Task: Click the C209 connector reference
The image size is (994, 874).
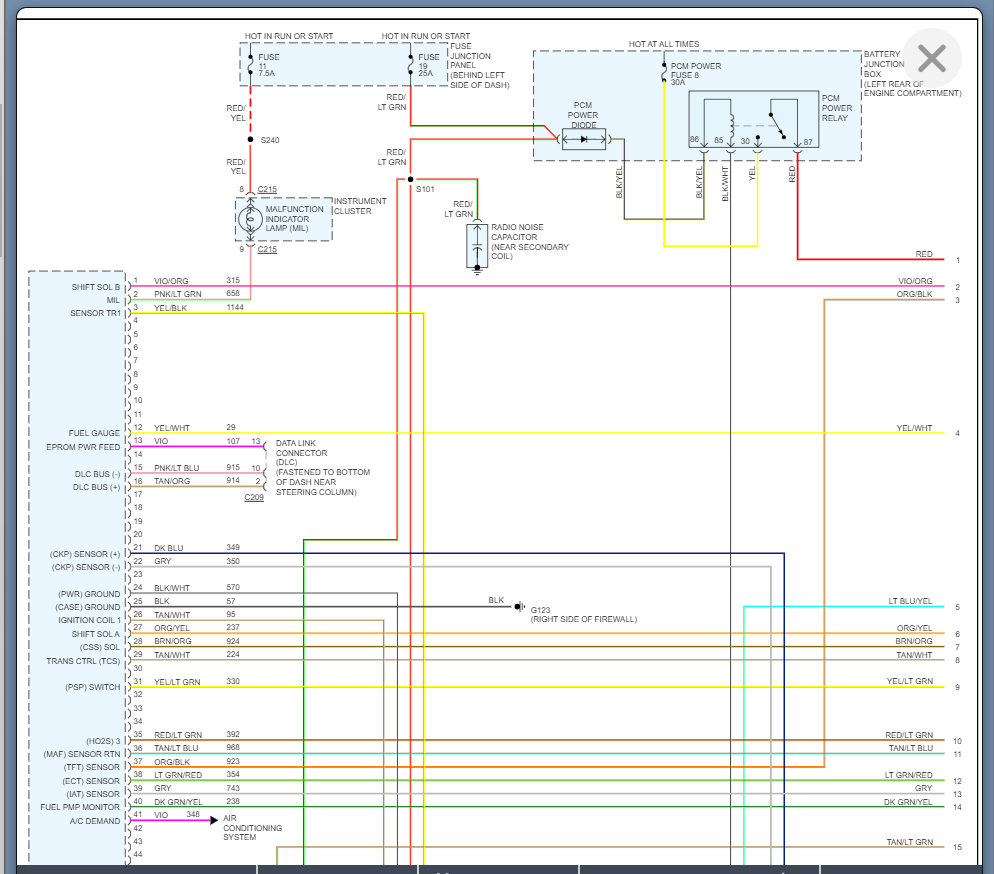Action: tap(254, 497)
